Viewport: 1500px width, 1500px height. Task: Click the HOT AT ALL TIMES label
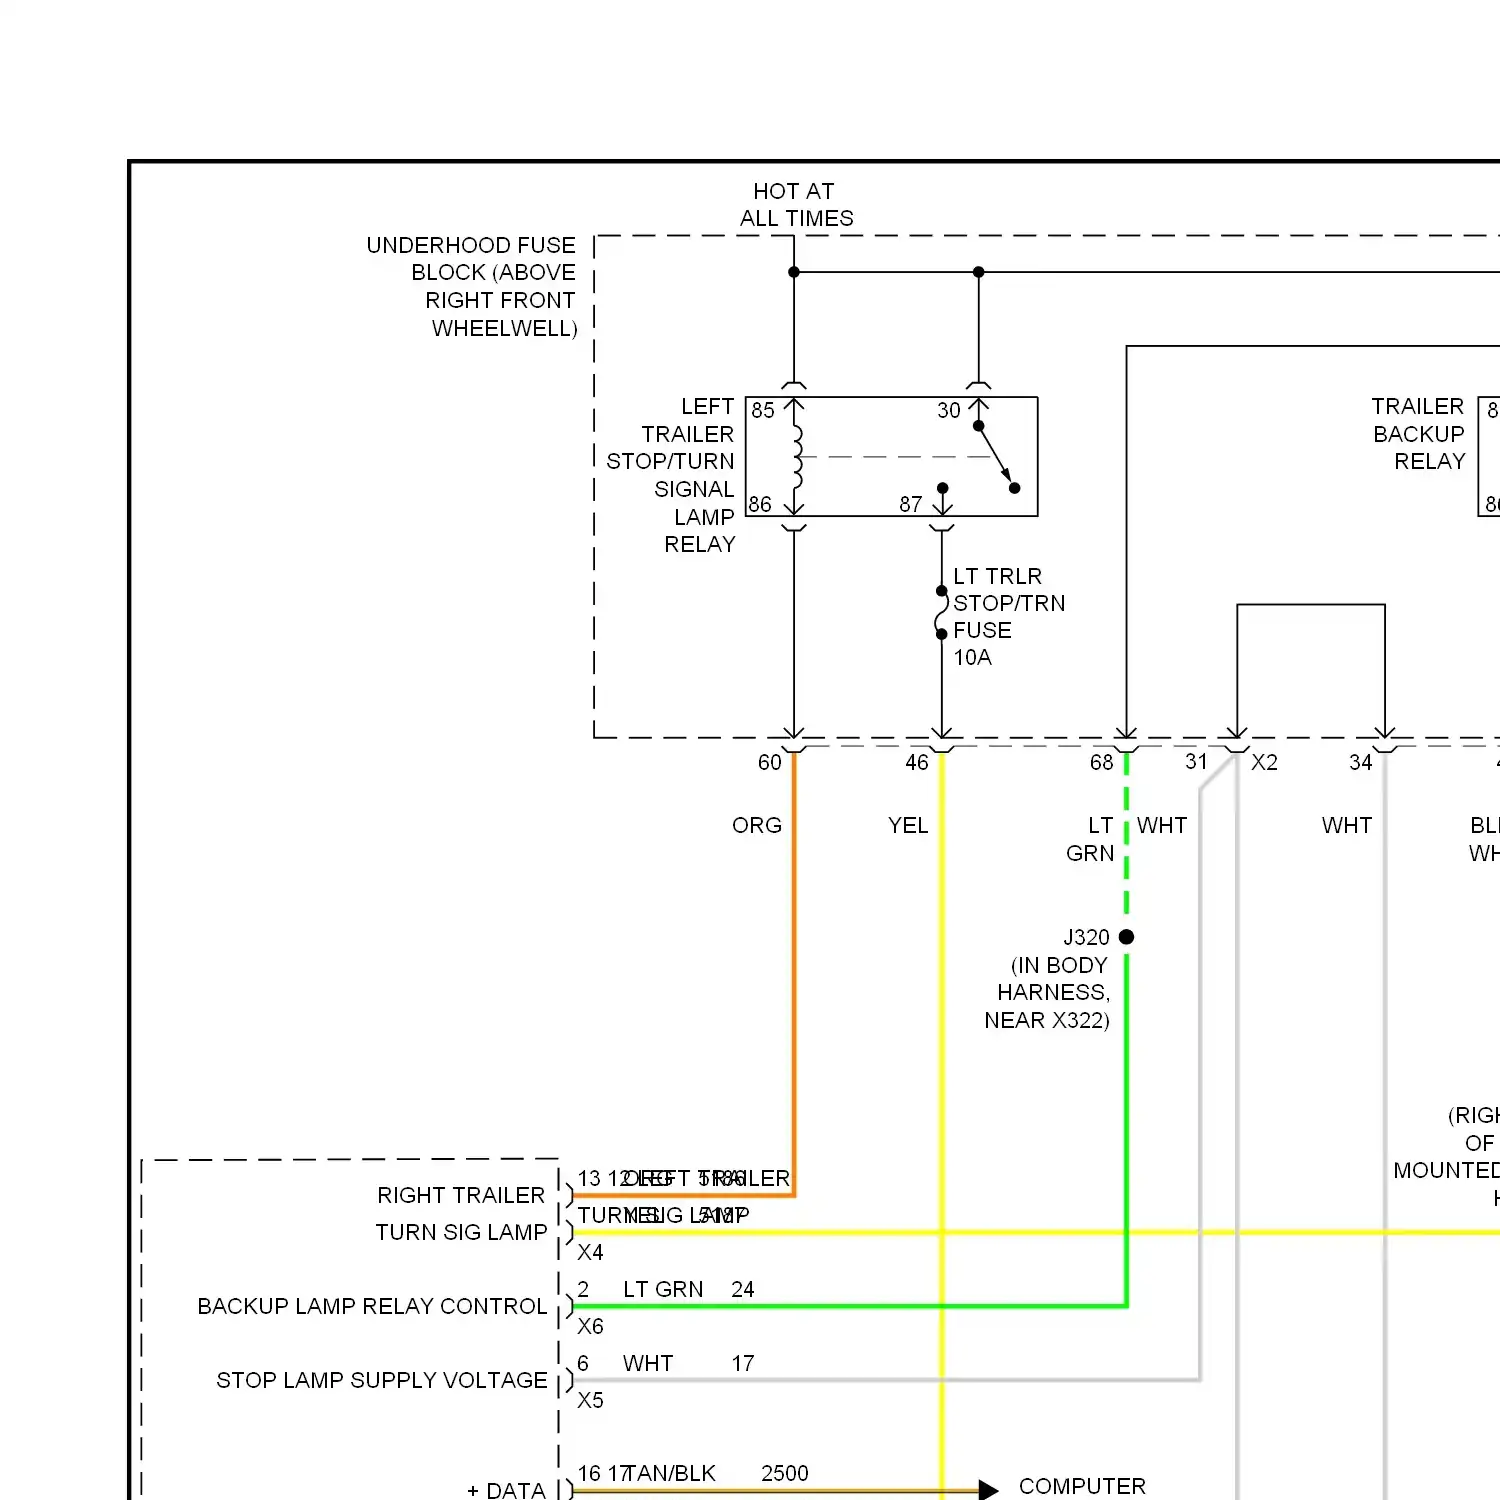point(796,205)
